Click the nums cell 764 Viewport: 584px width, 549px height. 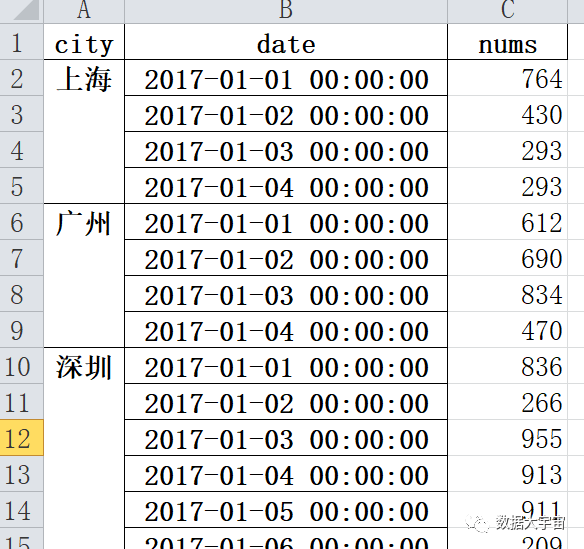tap(507, 78)
